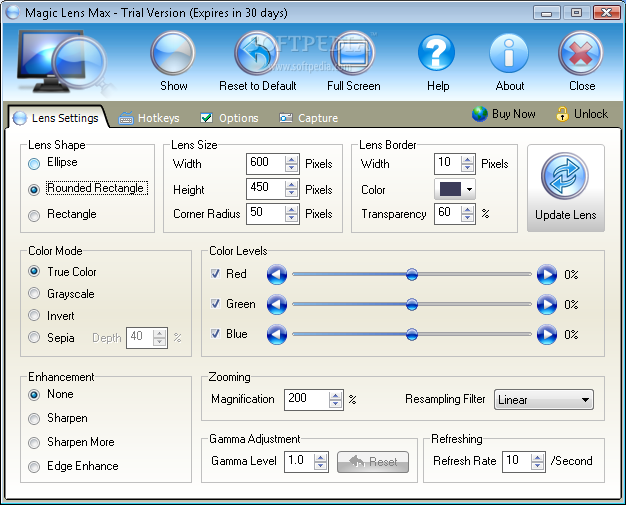Screen dimensions: 626x505
Task: Select the Rounded Rectangle lens shape
Action: click(x=34, y=190)
